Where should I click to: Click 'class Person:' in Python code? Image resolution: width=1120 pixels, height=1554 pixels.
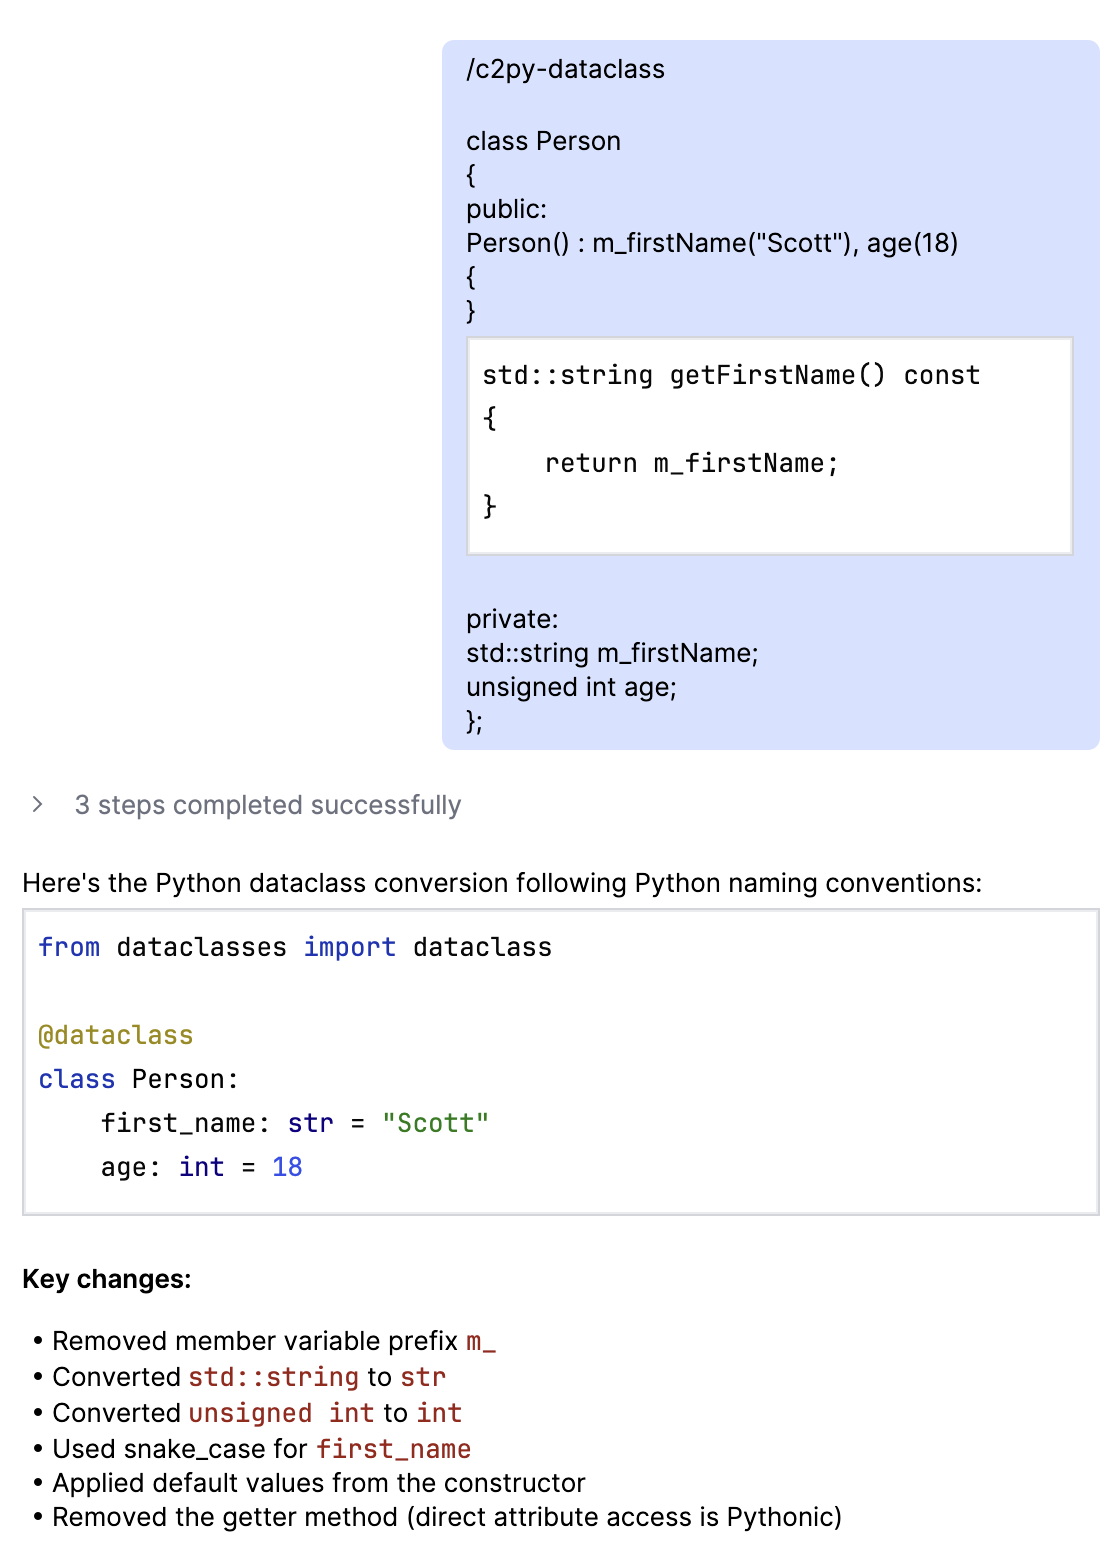click(139, 1079)
